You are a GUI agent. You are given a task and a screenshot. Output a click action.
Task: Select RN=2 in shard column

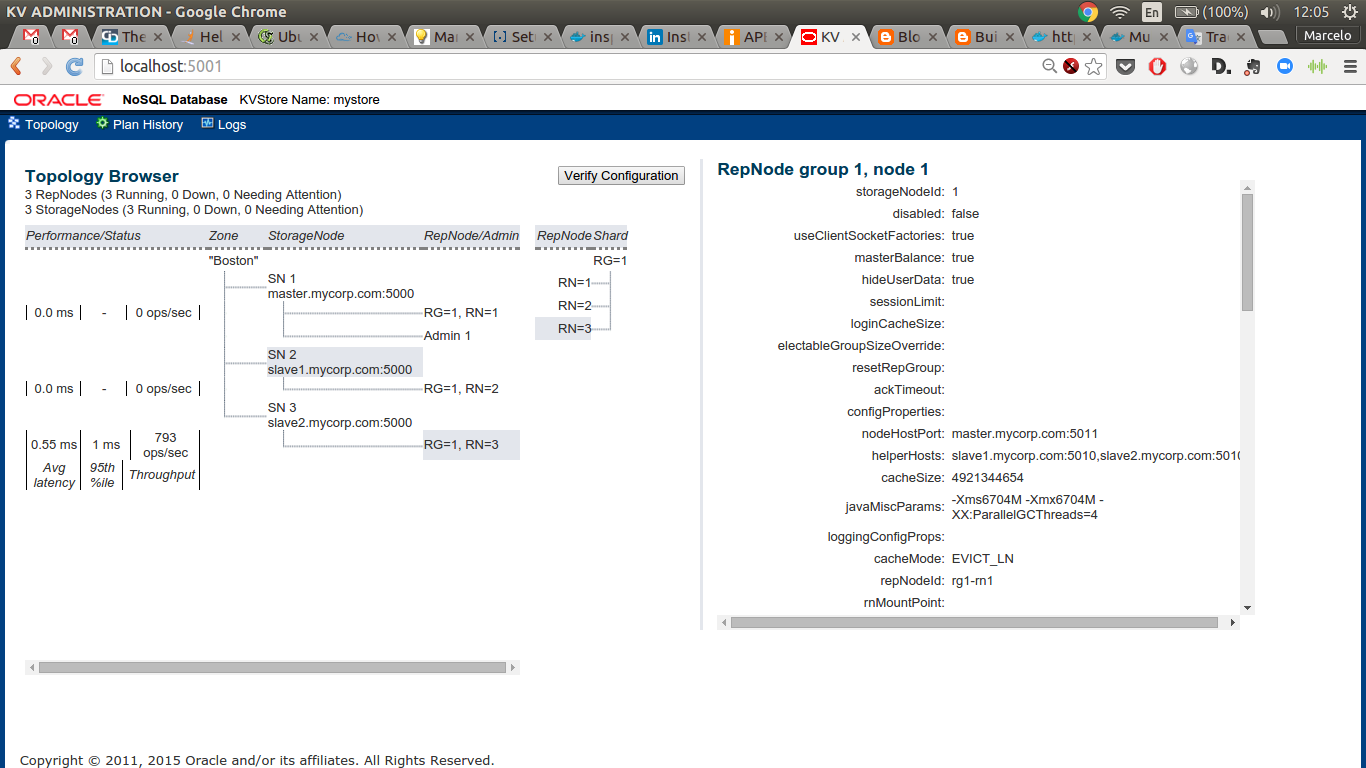click(574, 305)
